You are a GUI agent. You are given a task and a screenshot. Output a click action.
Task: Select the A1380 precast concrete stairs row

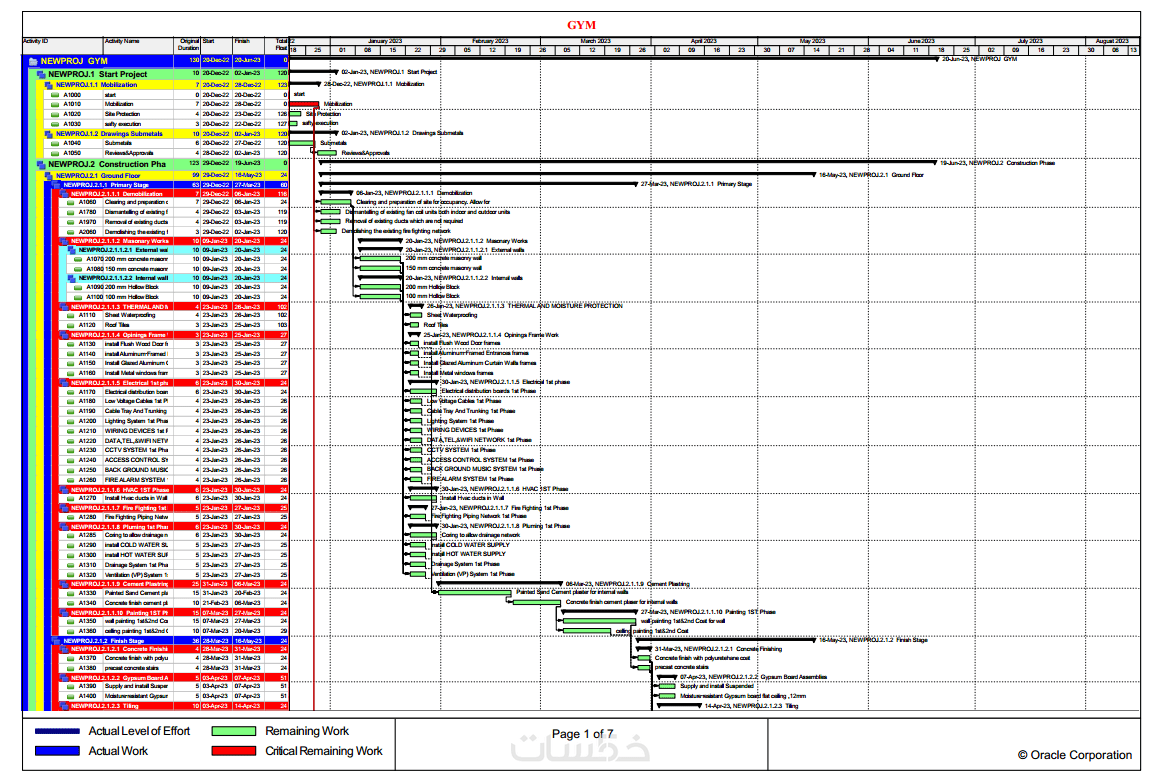[173, 668]
